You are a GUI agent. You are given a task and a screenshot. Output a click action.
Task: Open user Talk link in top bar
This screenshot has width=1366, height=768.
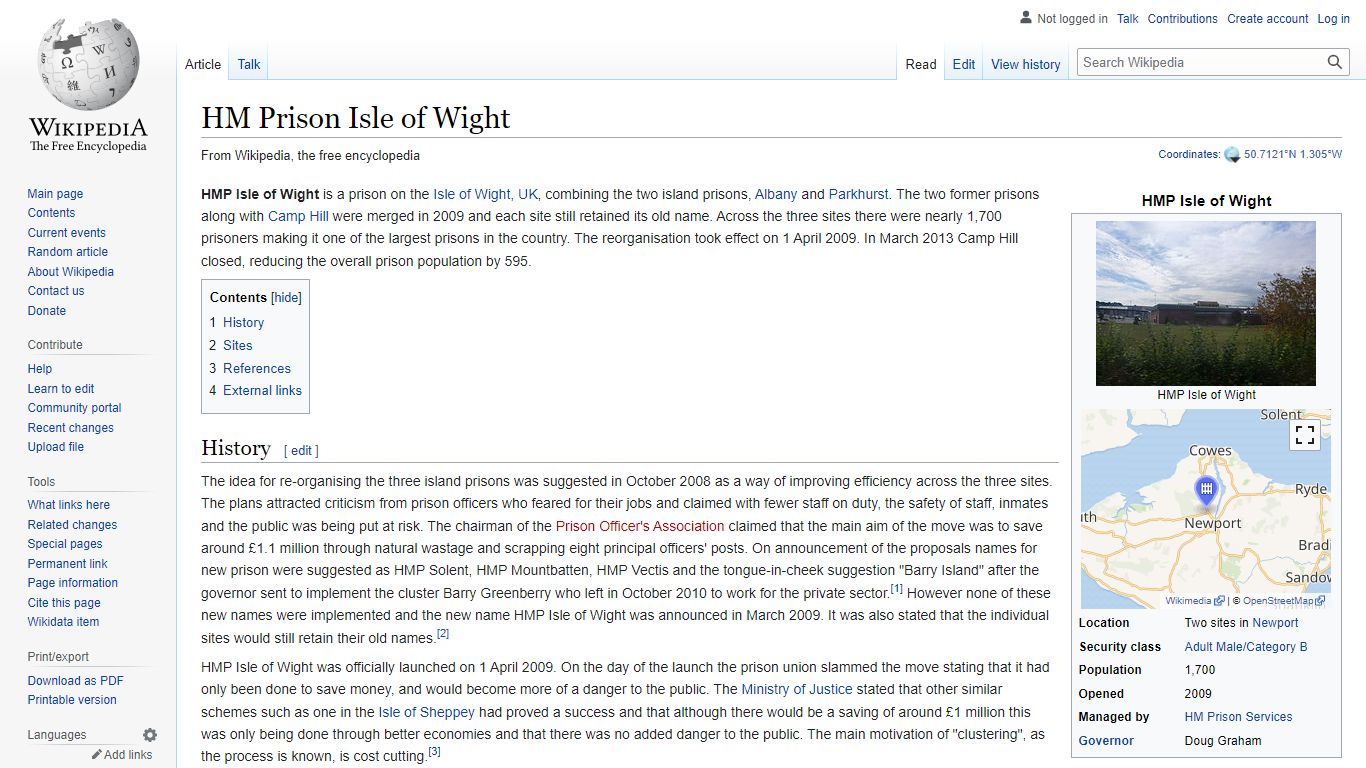[1128, 18]
